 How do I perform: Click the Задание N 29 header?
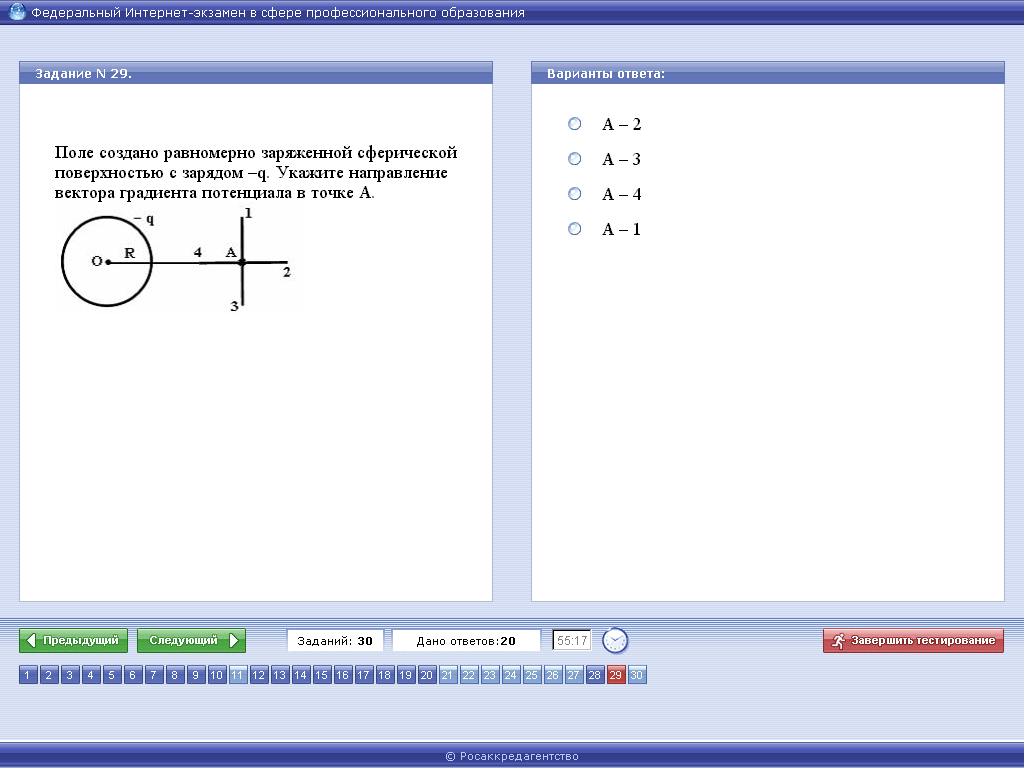click(x=255, y=73)
